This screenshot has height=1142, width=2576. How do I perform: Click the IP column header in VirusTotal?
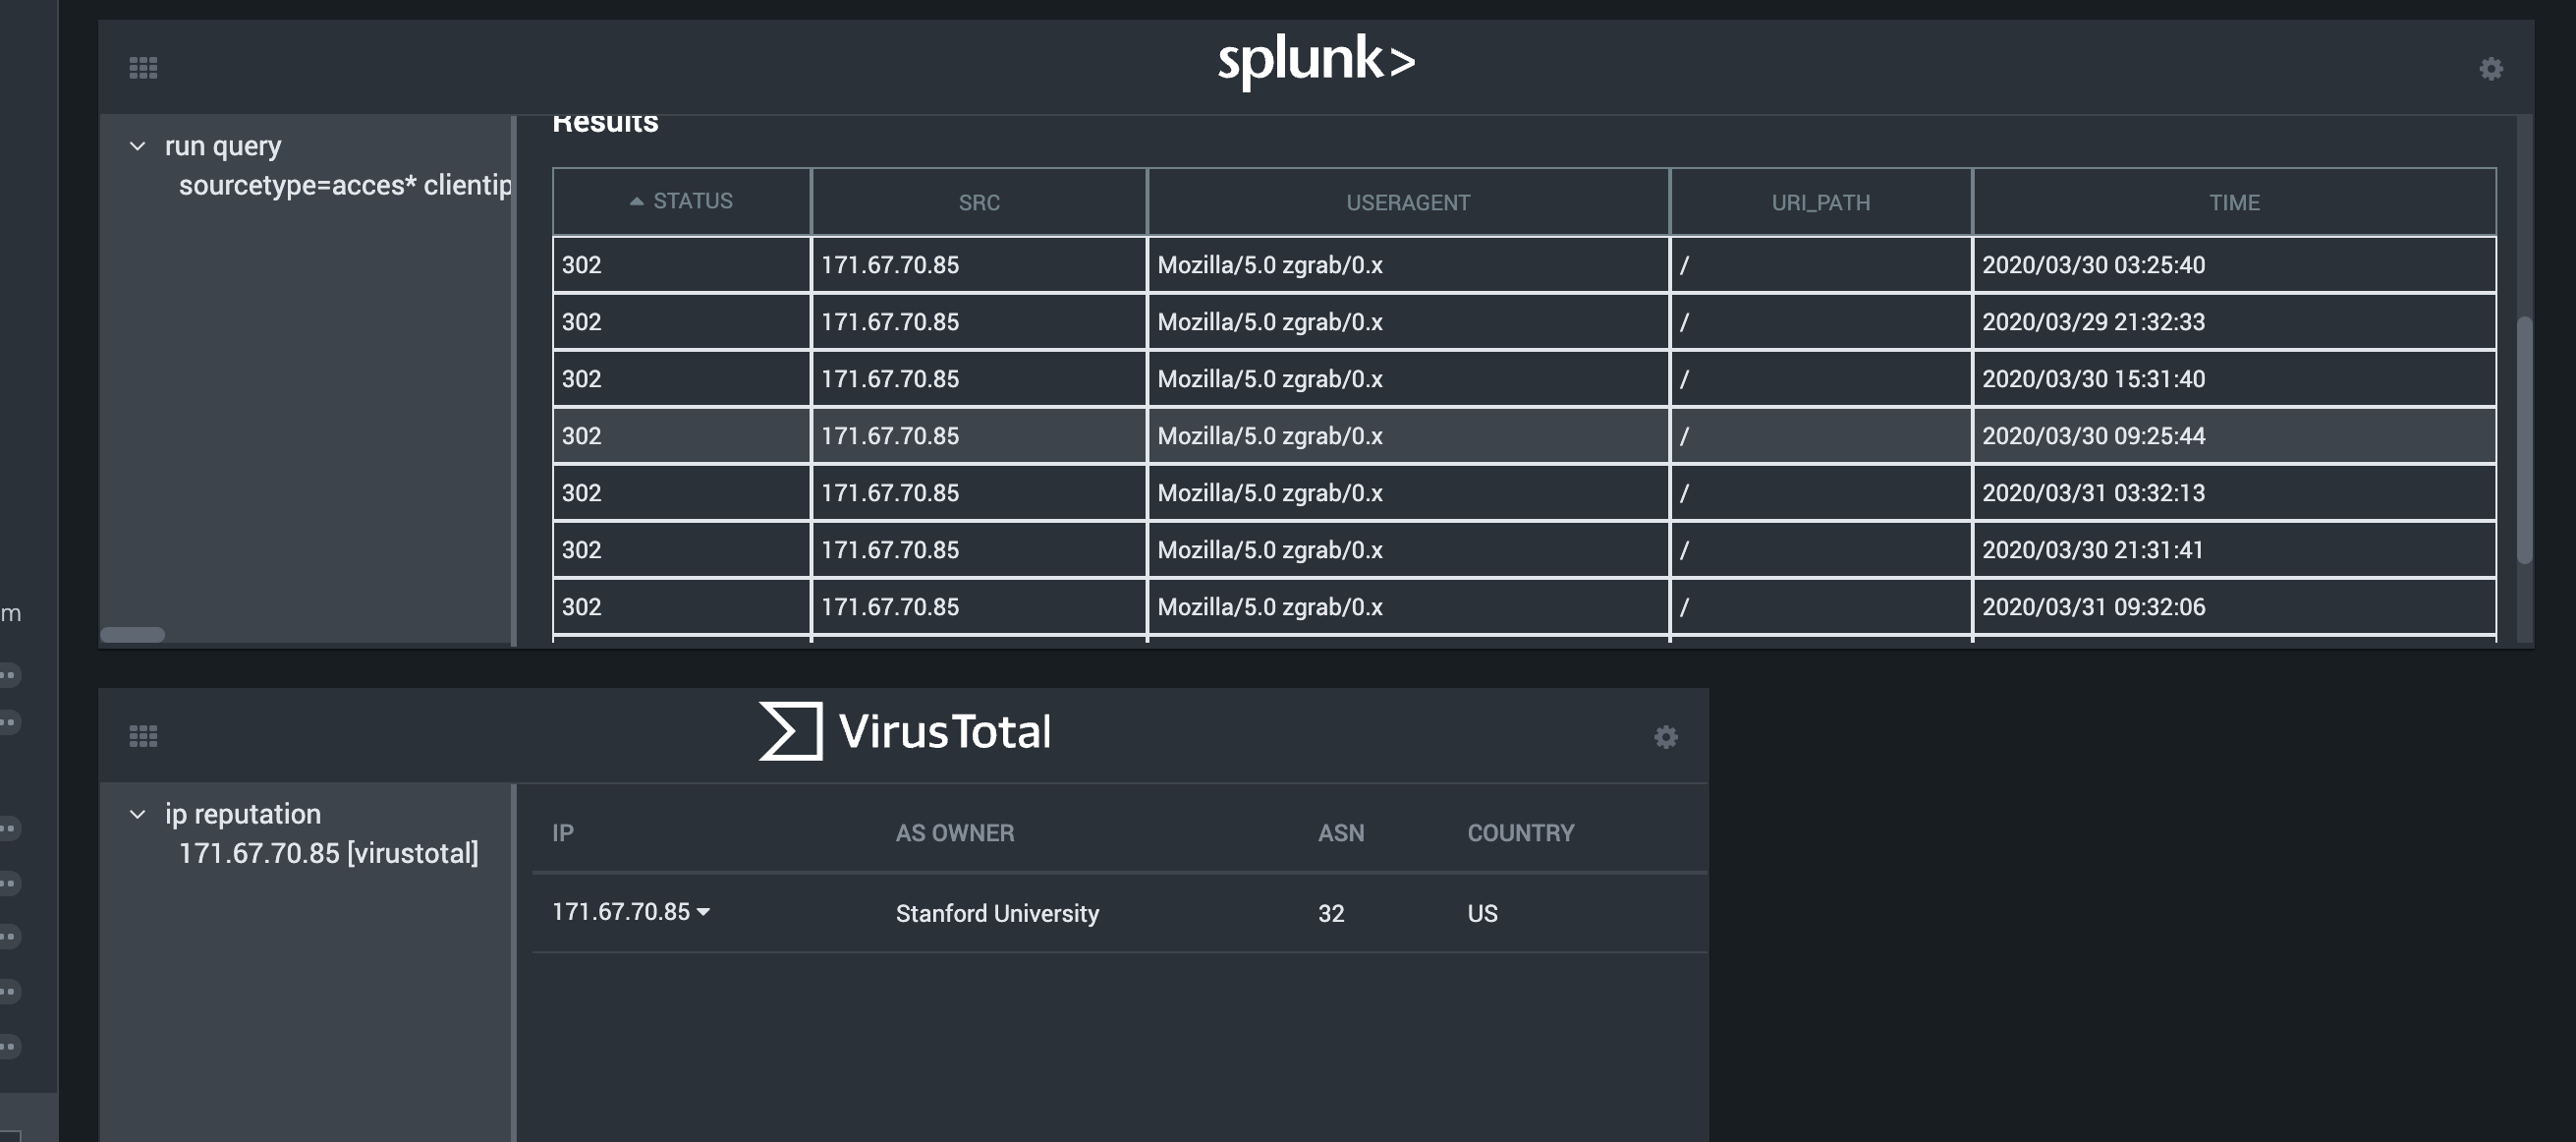point(562,833)
